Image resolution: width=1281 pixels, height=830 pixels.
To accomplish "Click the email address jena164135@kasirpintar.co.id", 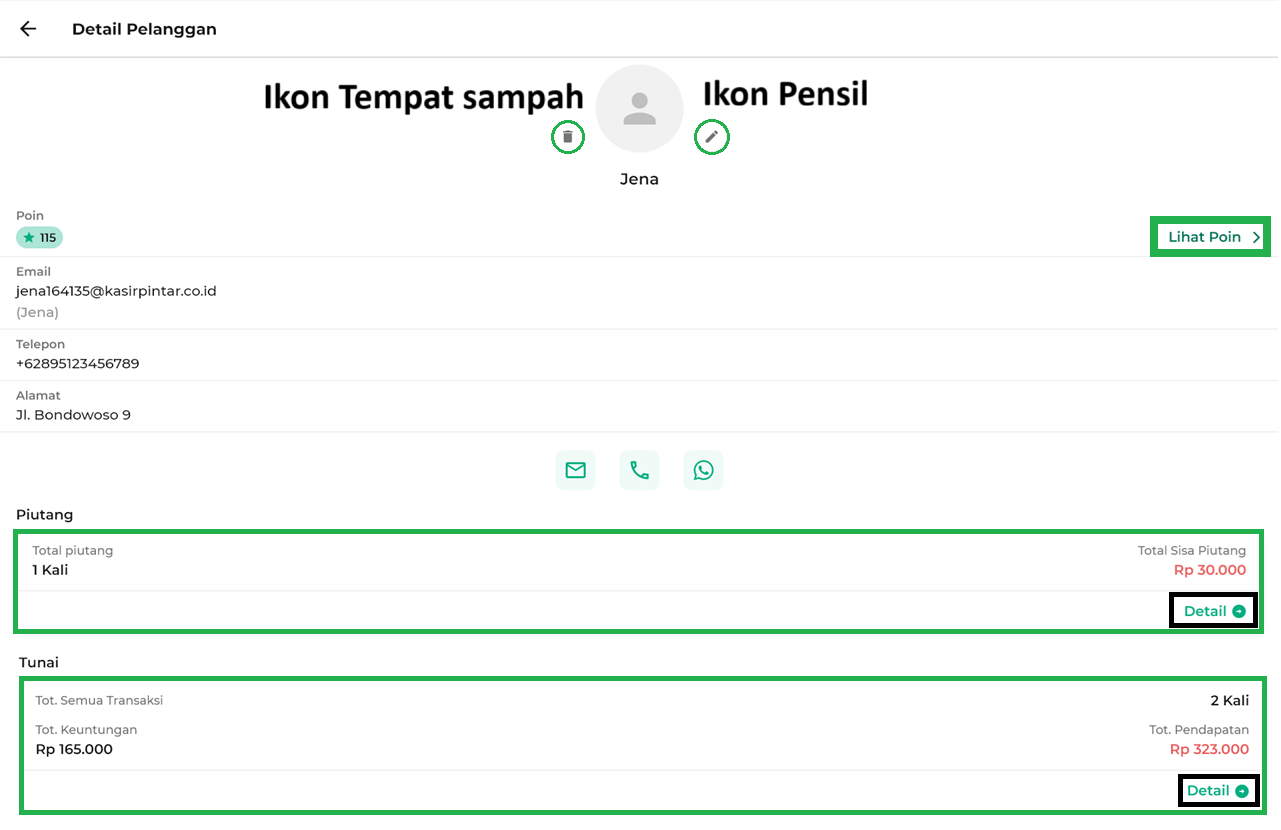I will [116, 291].
